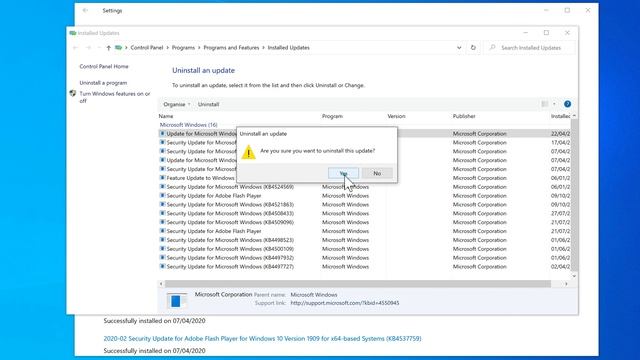Click the horizontal scrollbar right arrow

click(x=566, y=284)
